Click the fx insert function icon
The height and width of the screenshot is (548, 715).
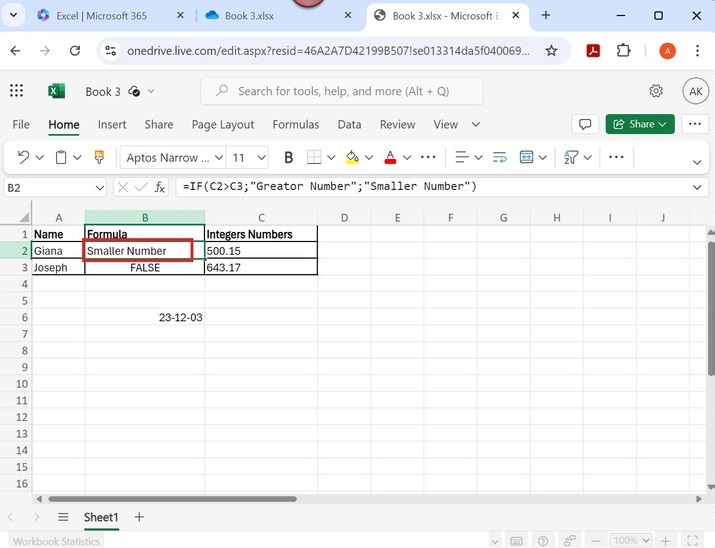pos(160,187)
